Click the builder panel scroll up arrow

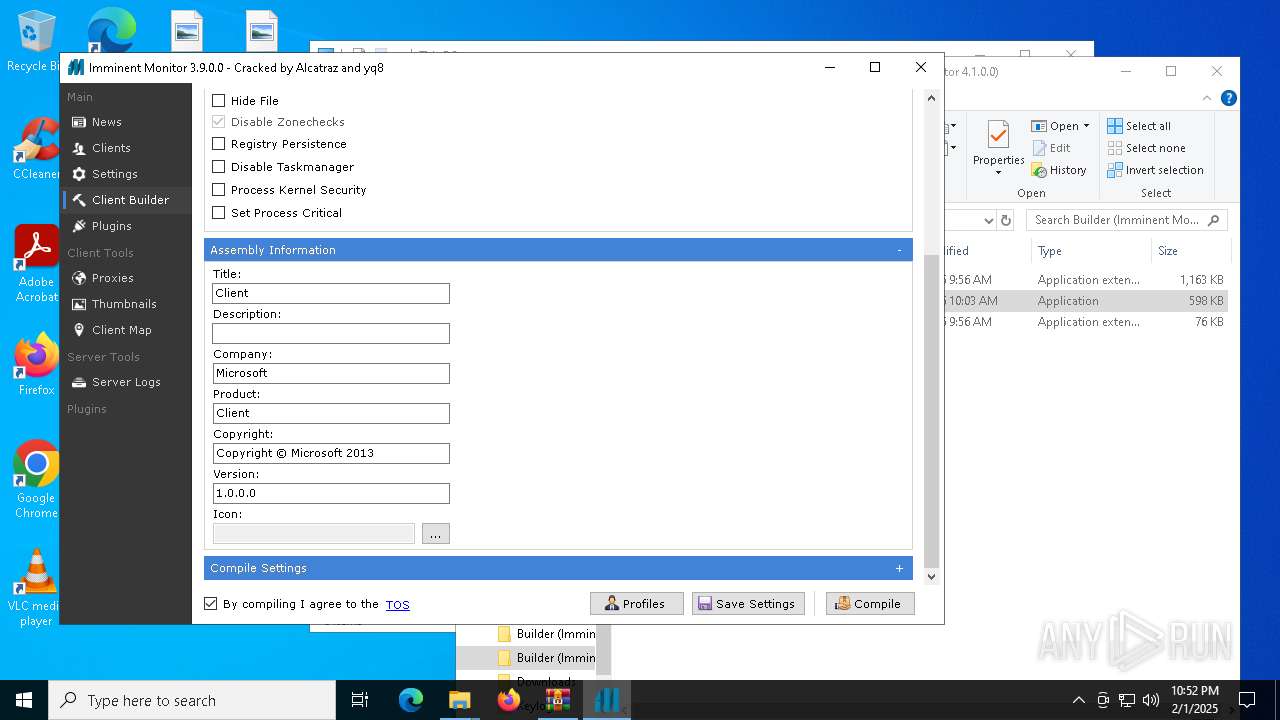(x=931, y=98)
